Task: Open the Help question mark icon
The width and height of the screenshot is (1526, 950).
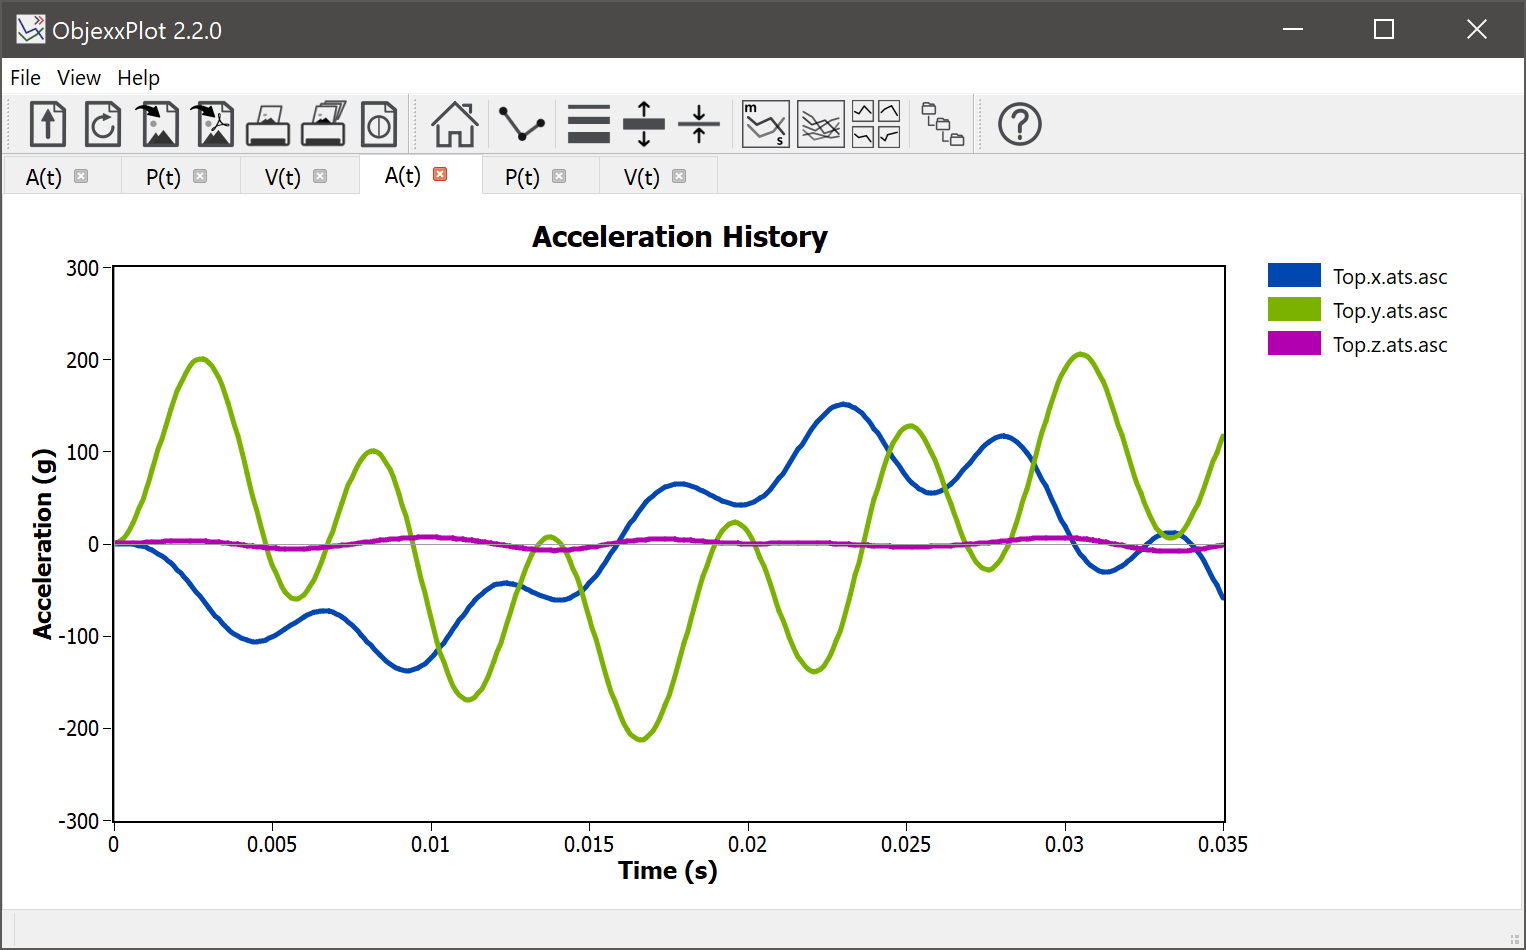Action: coord(1019,123)
